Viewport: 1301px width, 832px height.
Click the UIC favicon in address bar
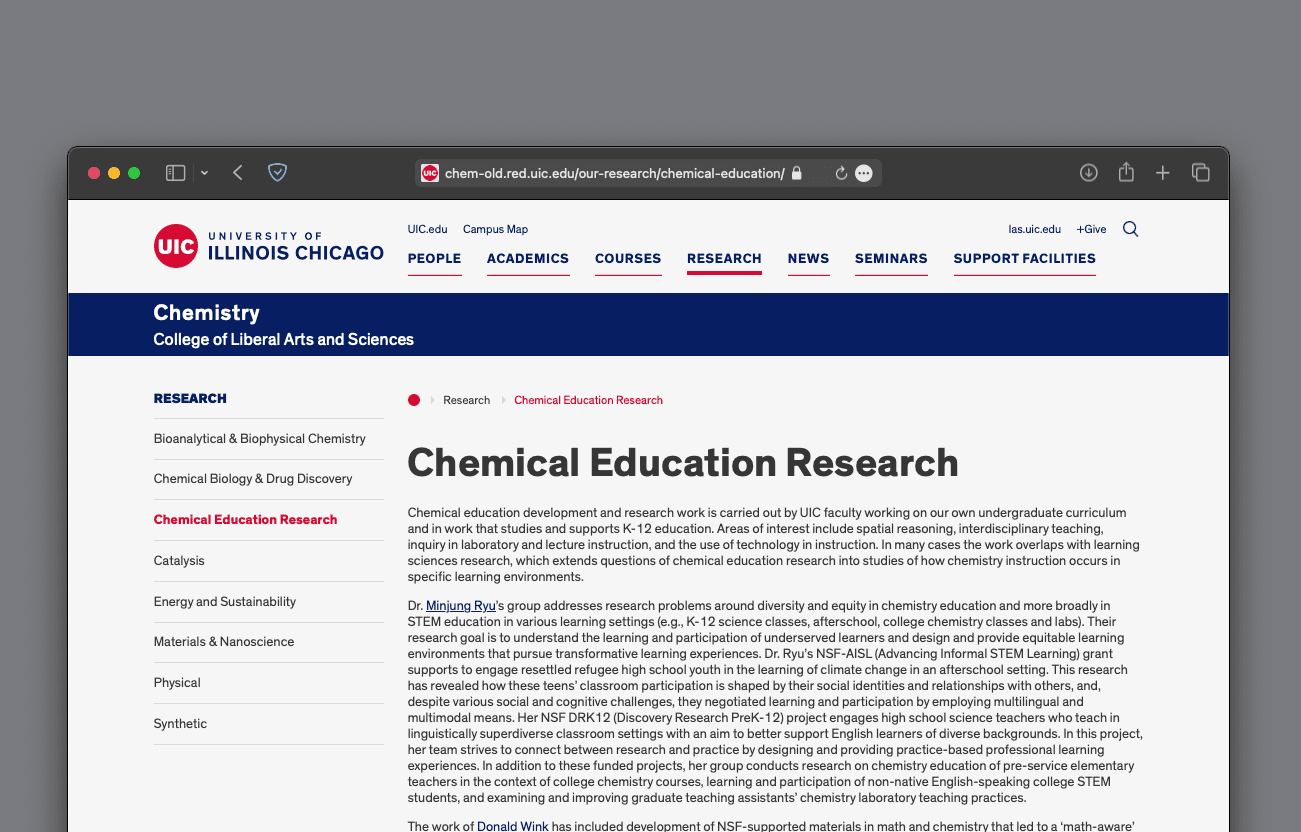click(x=430, y=173)
